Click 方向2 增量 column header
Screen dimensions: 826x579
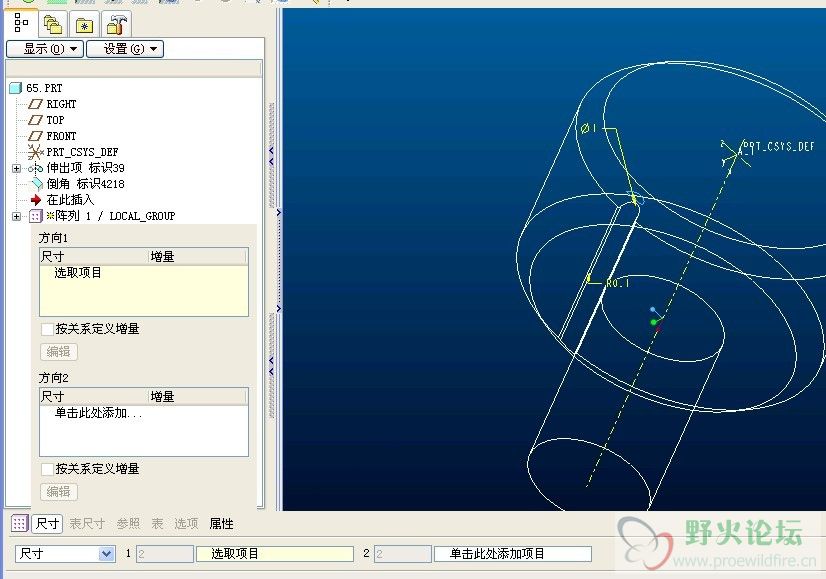click(198, 397)
